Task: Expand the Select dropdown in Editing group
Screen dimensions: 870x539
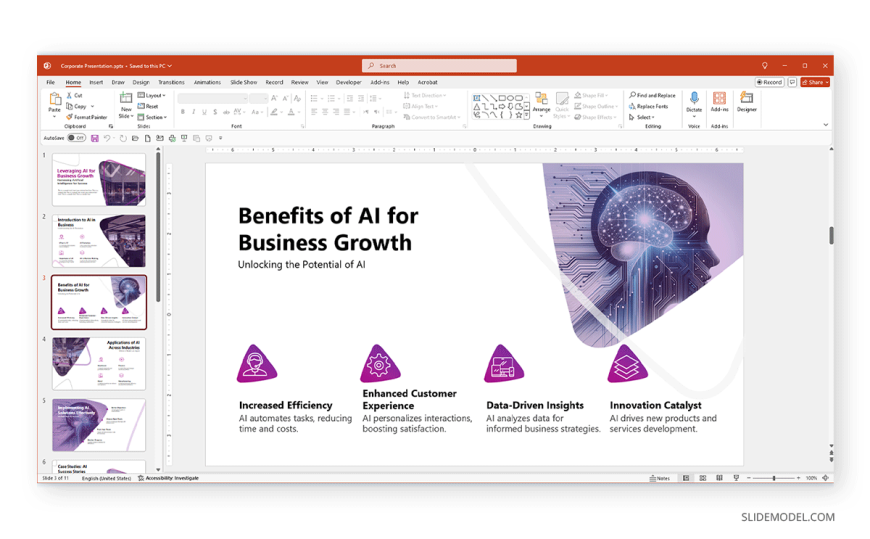Action: click(x=643, y=117)
